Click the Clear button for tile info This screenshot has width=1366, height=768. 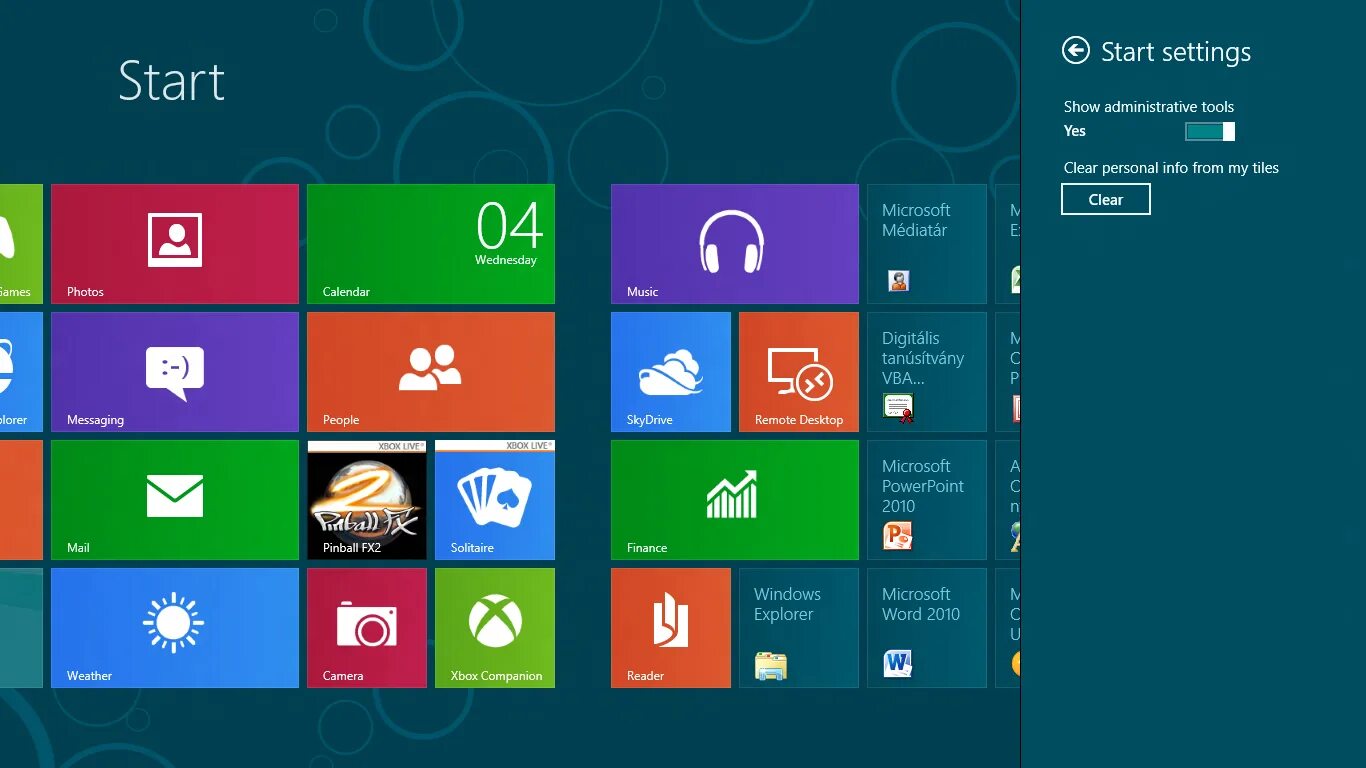1106,199
